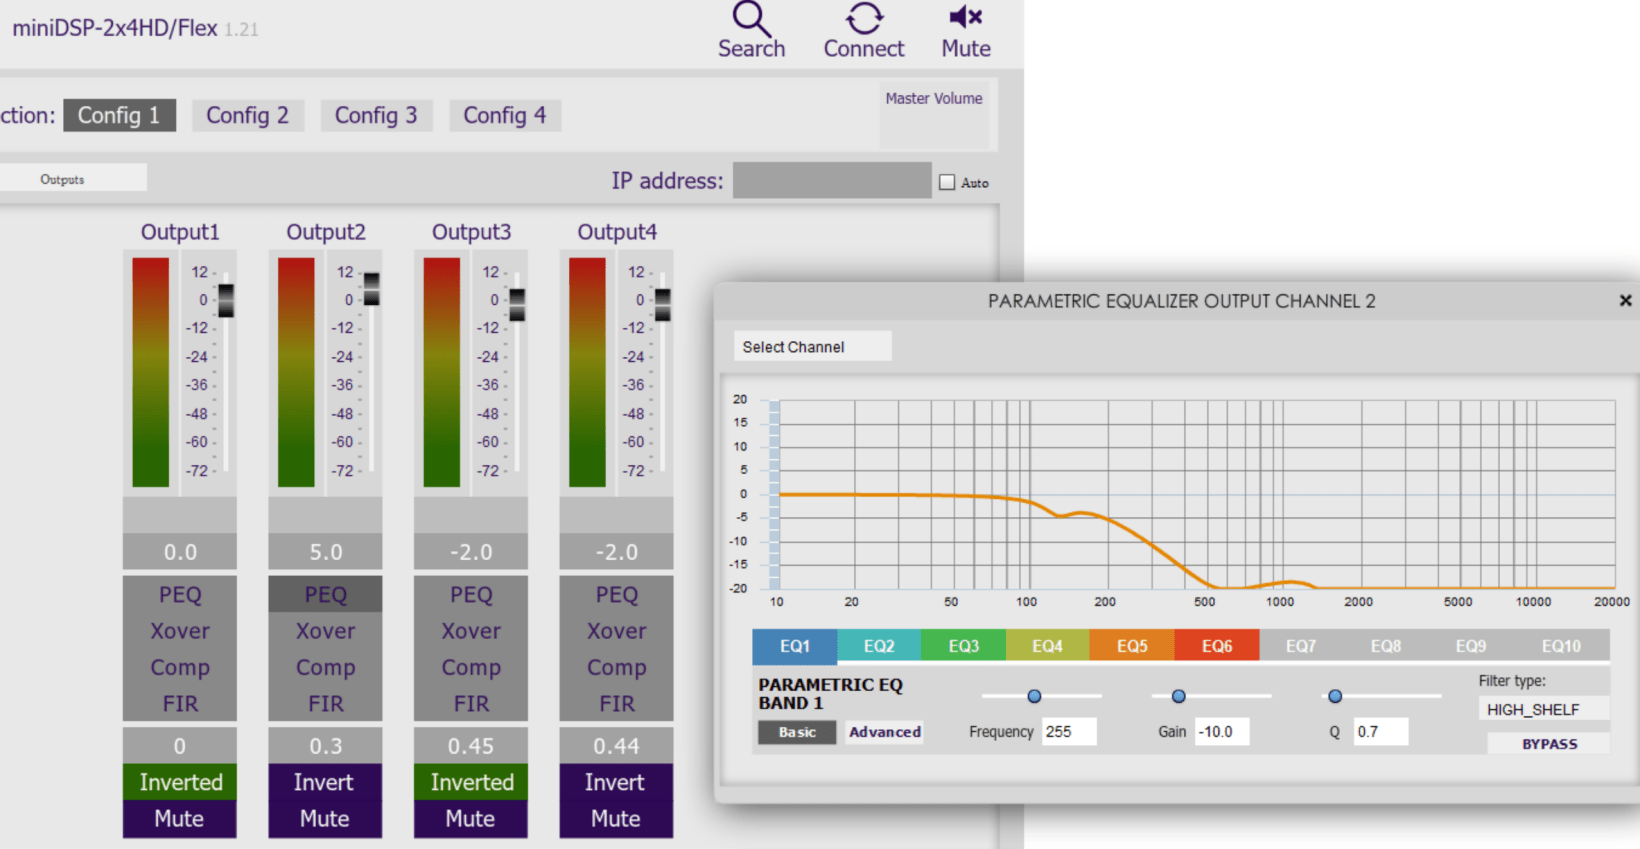Open Comp for Output2

pyautogui.click(x=325, y=667)
